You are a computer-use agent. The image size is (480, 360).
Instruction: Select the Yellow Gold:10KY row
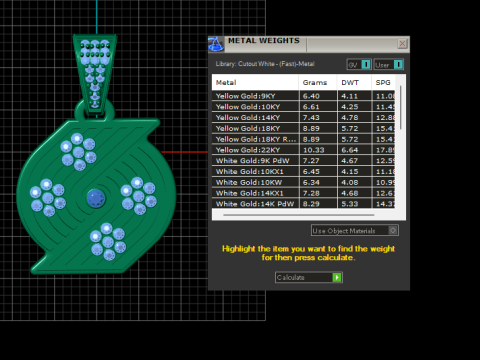pyautogui.click(x=303, y=107)
